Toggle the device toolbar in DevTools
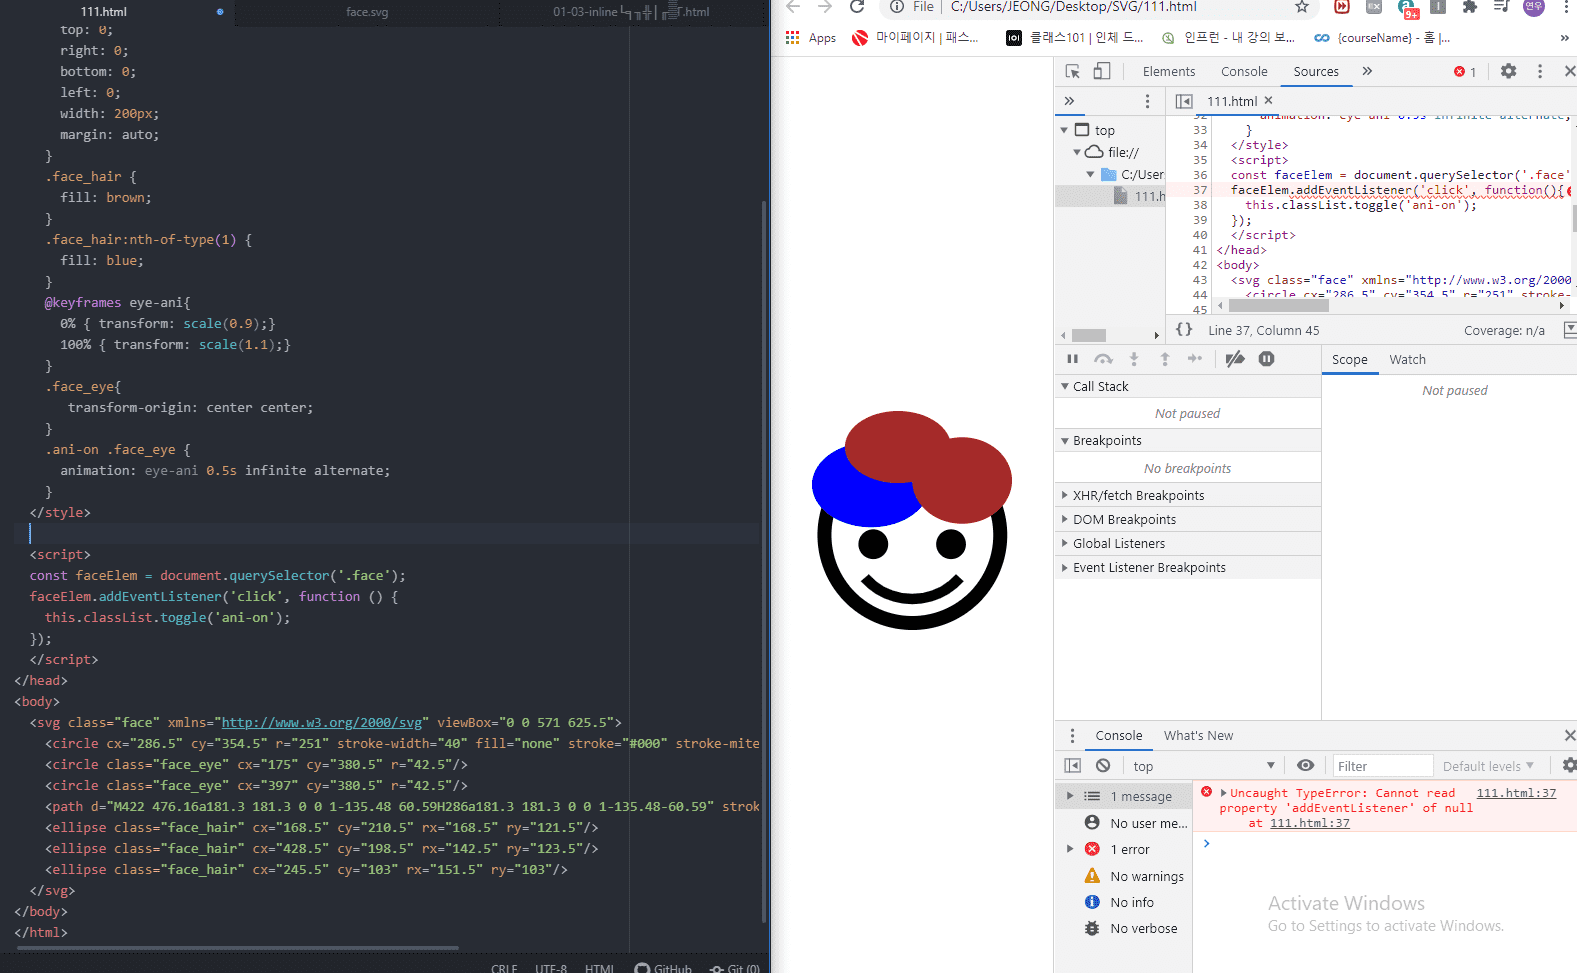1577x973 pixels. click(x=1101, y=71)
